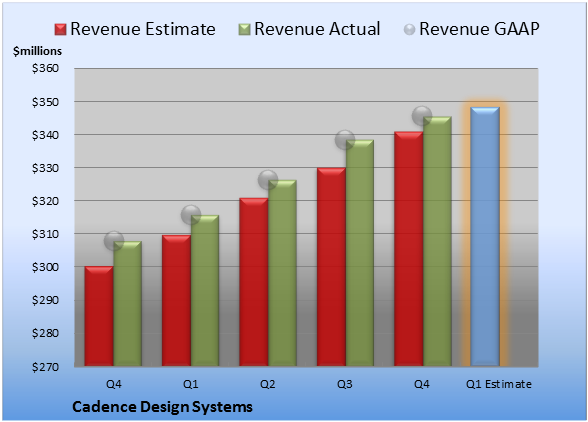Click the red Revenue Estimate bar for Q3
Screen dimensions: 588x422
point(331,266)
